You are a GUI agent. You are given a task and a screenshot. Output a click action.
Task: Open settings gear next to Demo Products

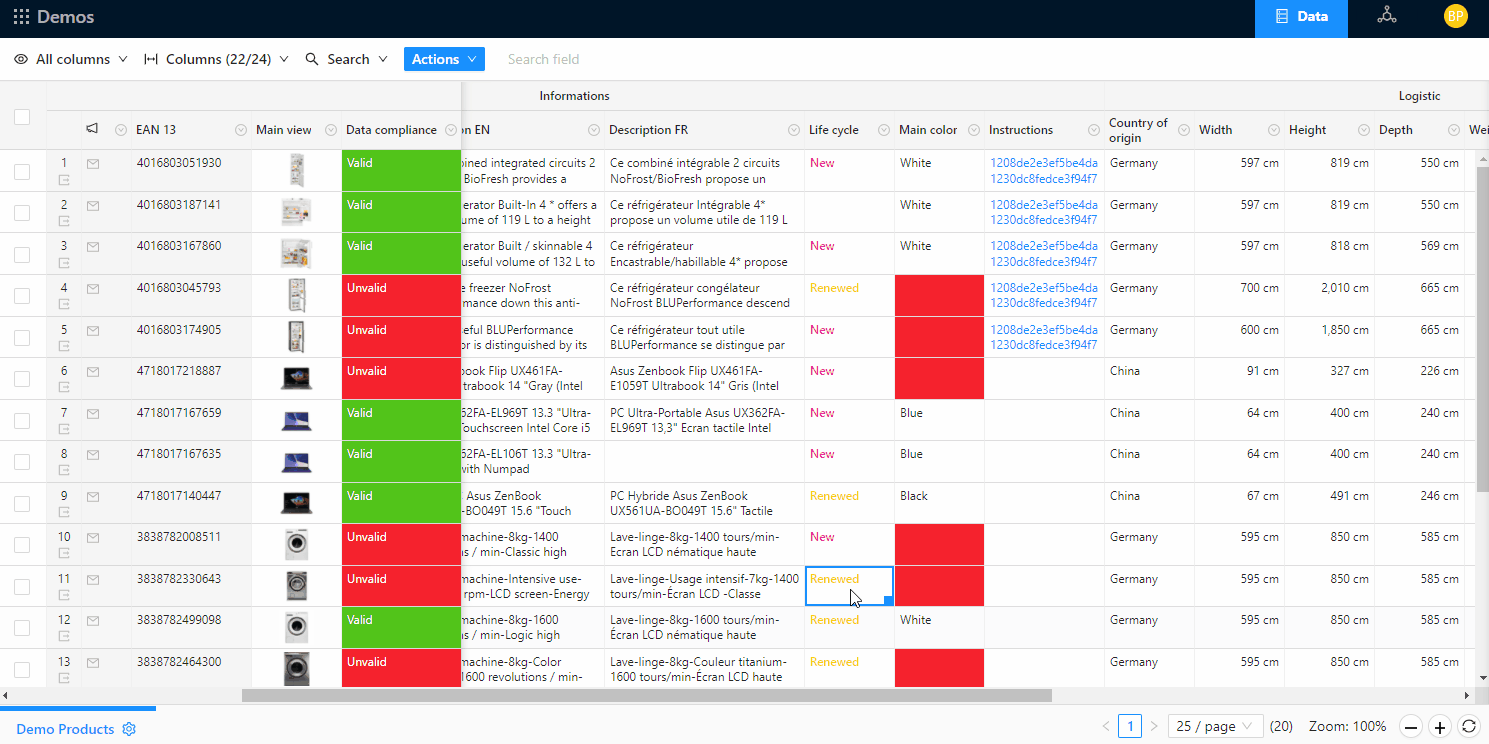point(129,729)
